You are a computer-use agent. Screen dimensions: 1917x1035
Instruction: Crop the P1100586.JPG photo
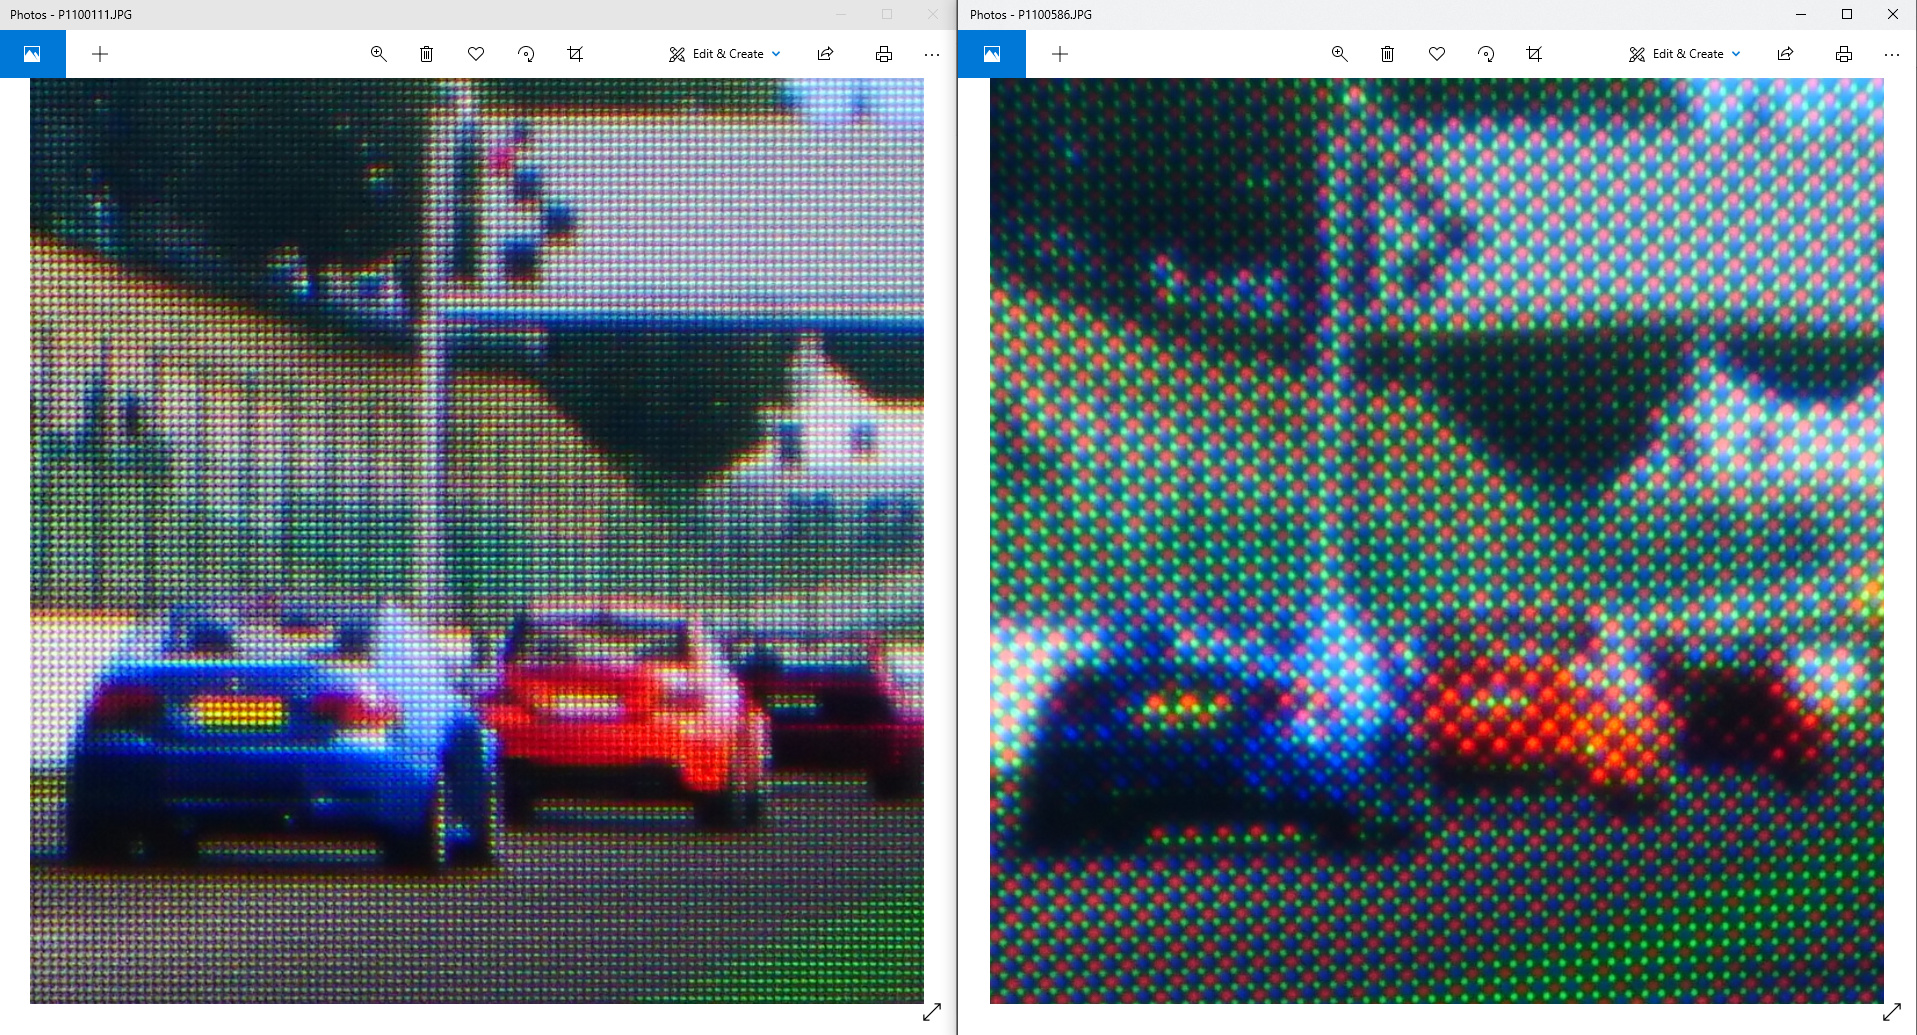(x=1535, y=54)
